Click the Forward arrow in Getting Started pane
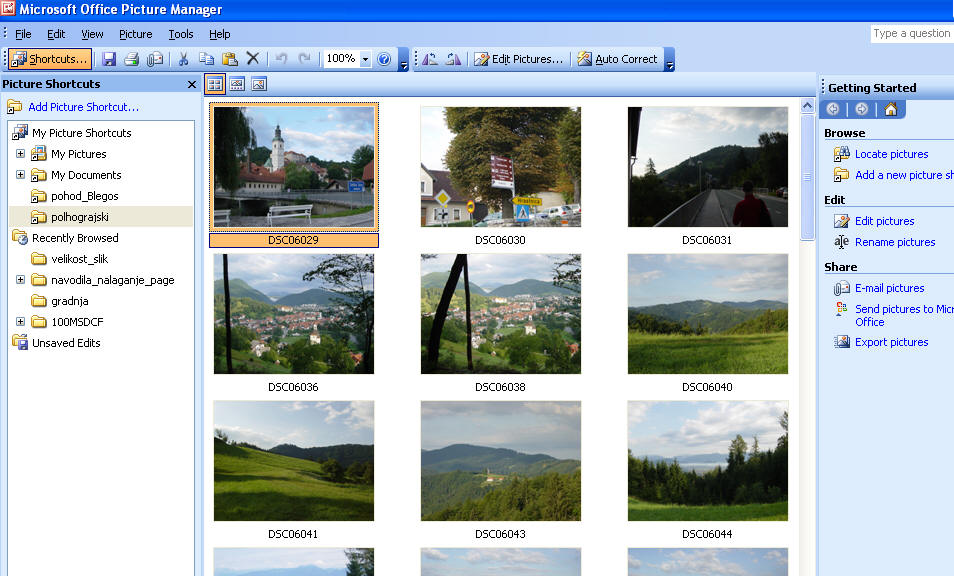The width and height of the screenshot is (954, 576). coord(862,109)
